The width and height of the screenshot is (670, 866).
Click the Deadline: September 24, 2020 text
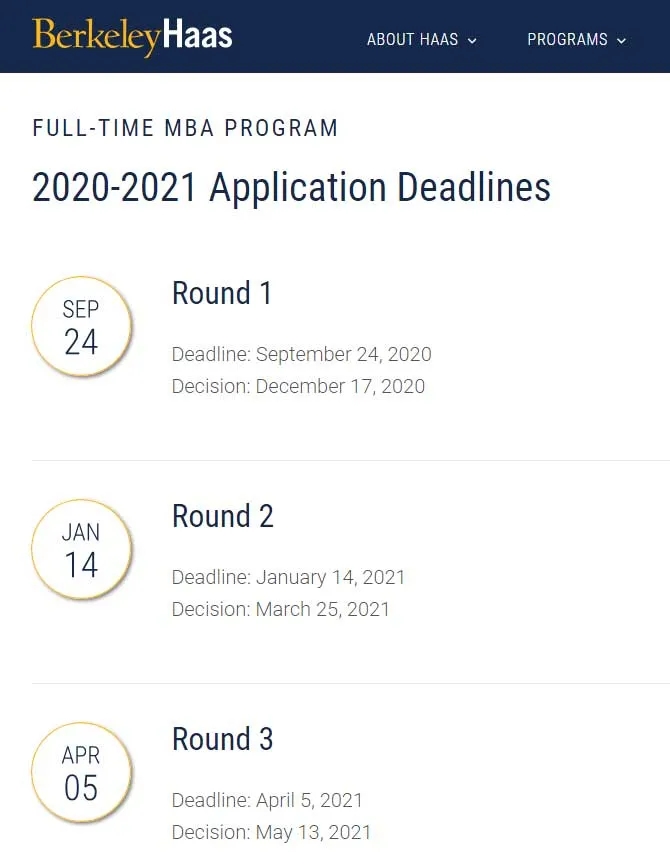point(302,354)
